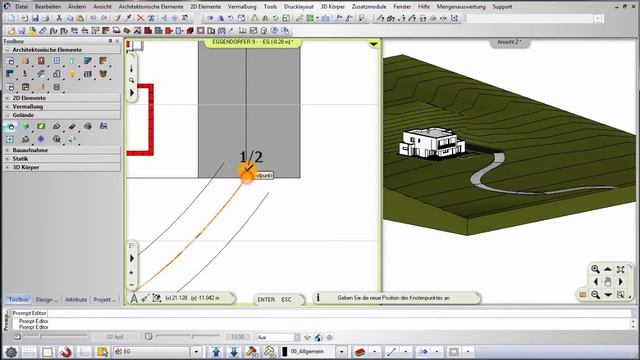Click the date slider near 02 April

click(56, 336)
